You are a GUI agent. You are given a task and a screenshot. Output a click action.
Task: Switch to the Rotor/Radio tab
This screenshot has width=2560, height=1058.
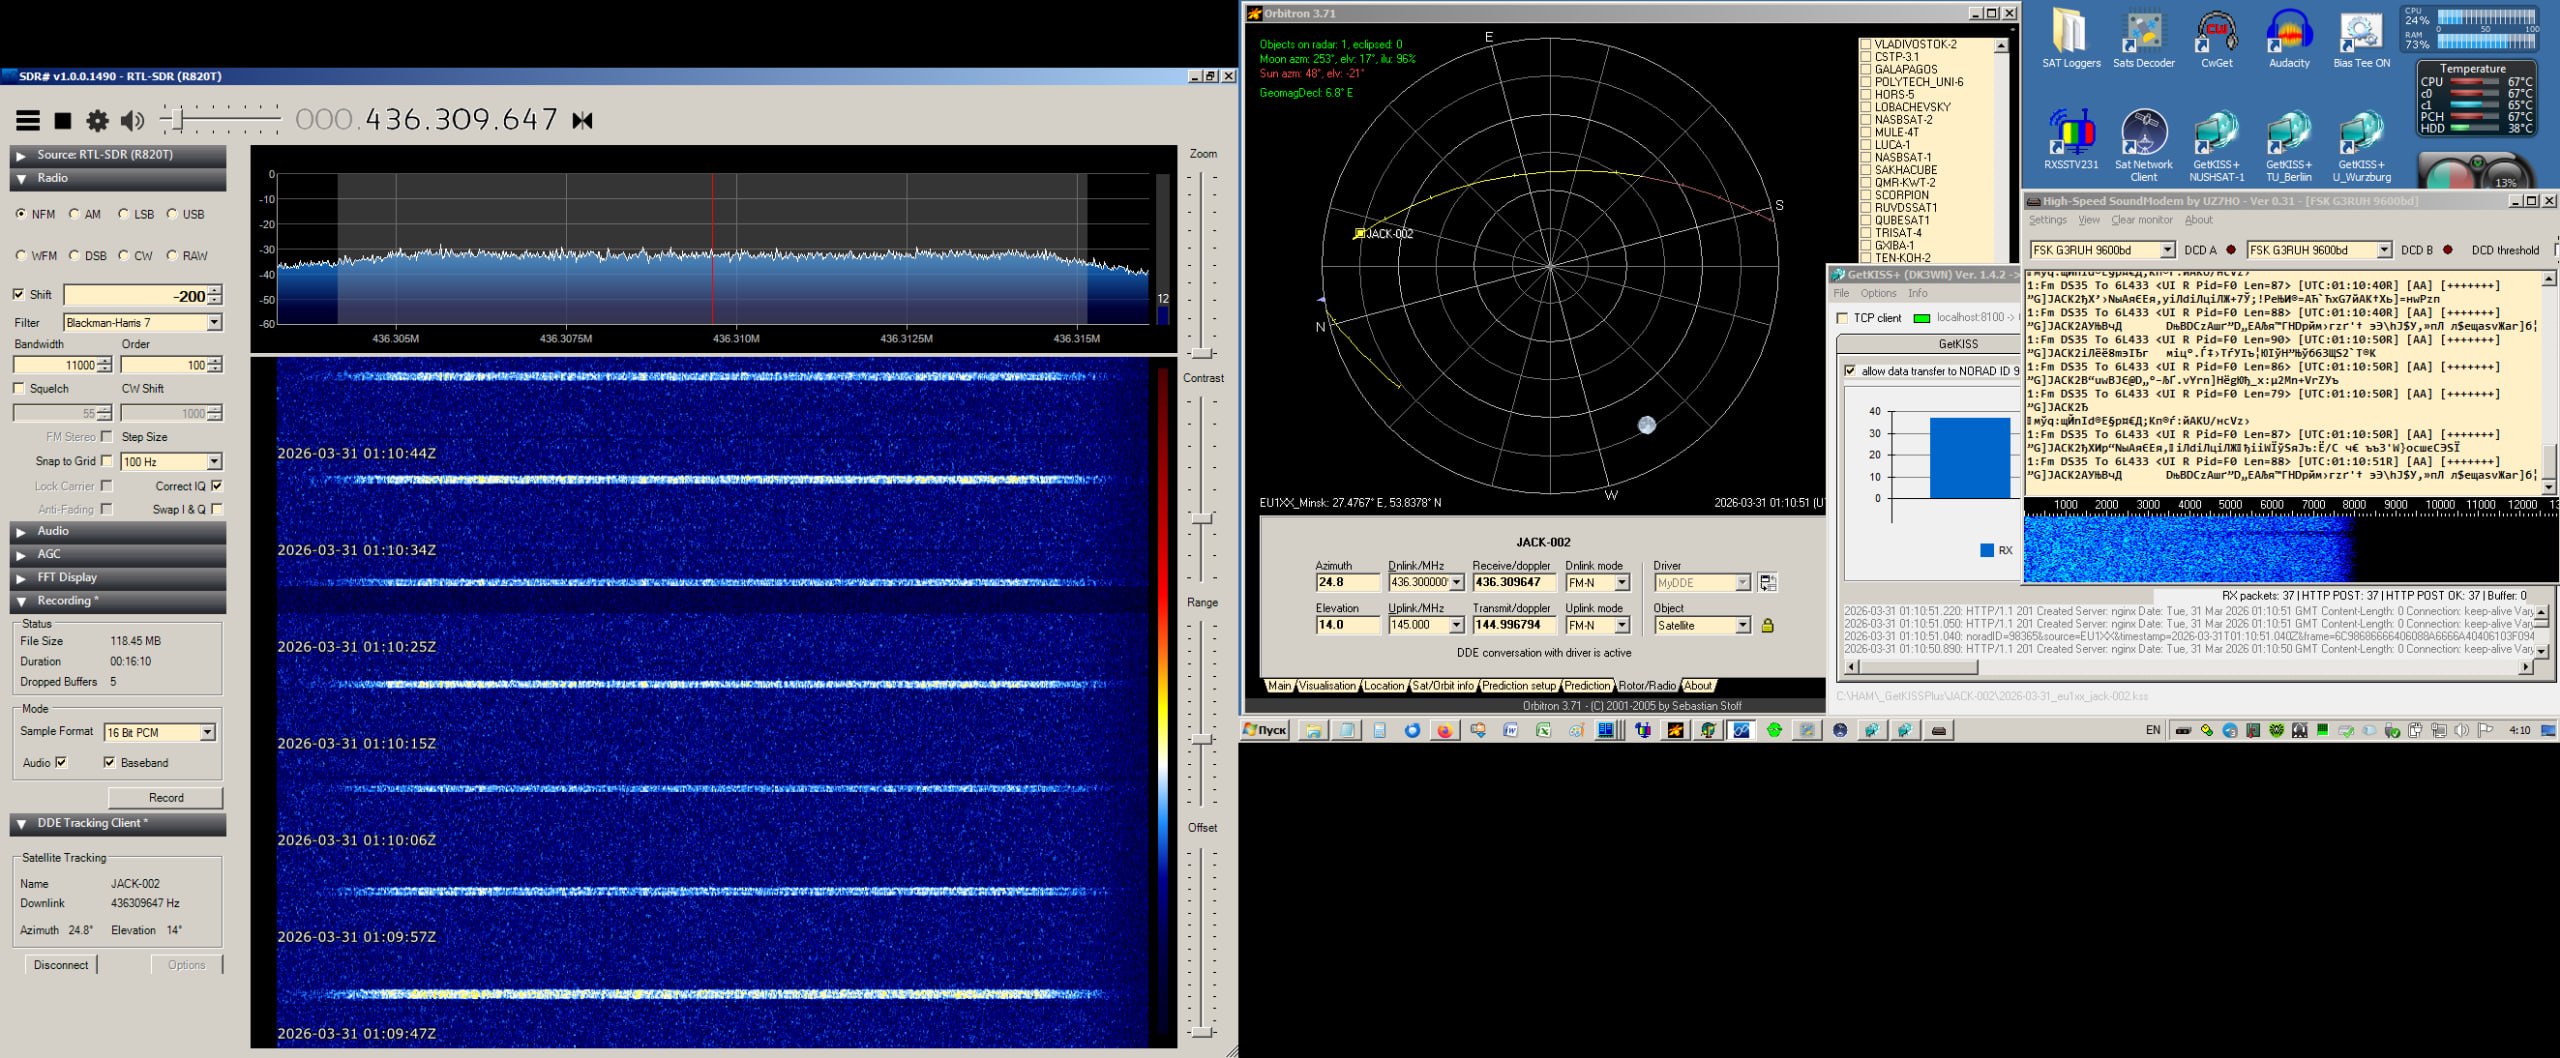click(x=1646, y=686)
